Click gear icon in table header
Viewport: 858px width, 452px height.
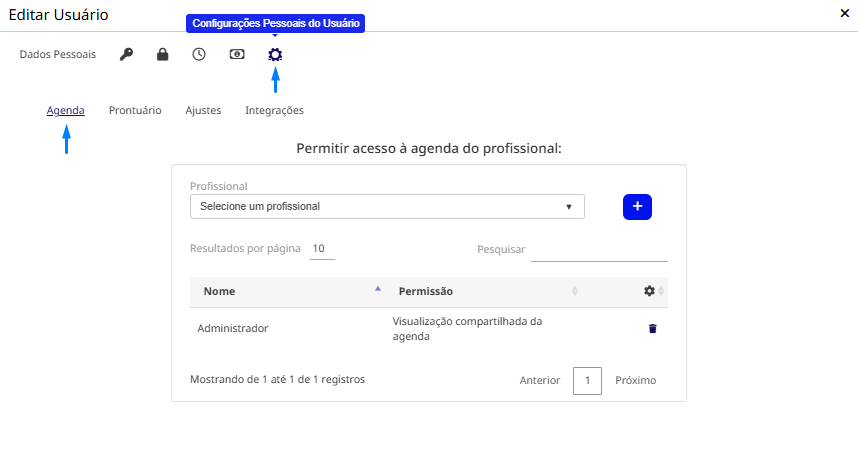tap(649, 291)
